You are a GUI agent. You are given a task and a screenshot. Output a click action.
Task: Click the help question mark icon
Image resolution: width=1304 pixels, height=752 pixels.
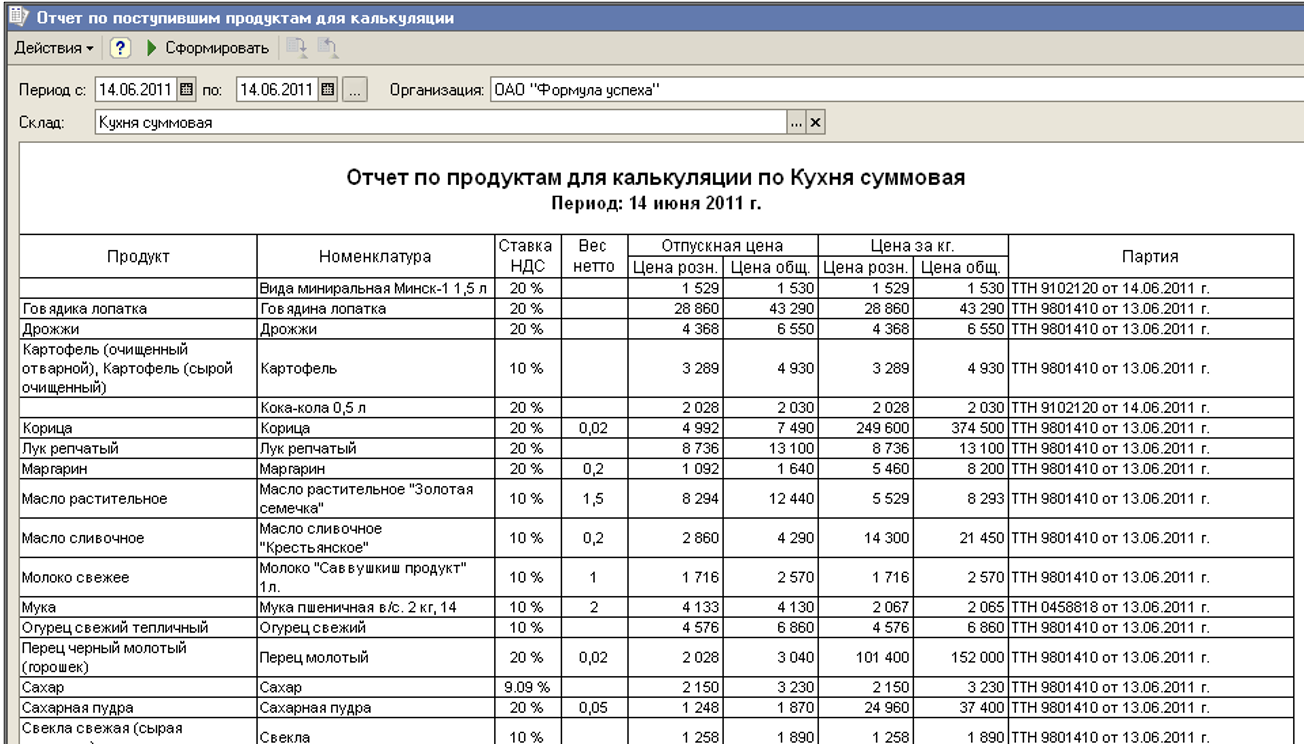[120, 48]
